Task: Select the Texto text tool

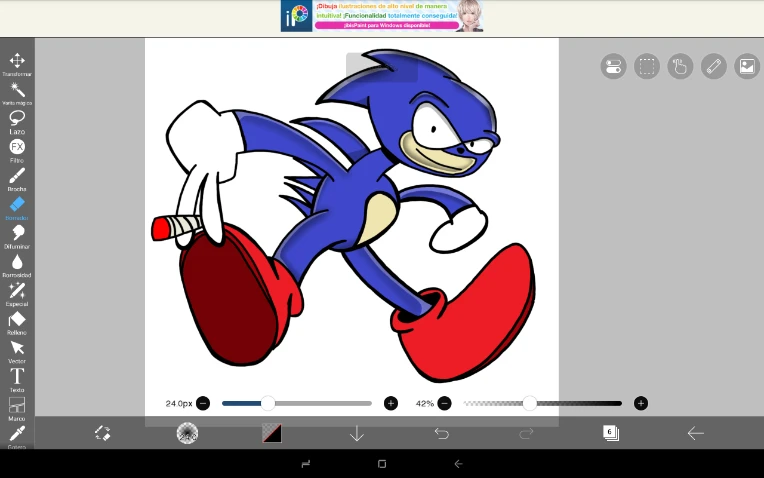Action: tap(17, 381)
